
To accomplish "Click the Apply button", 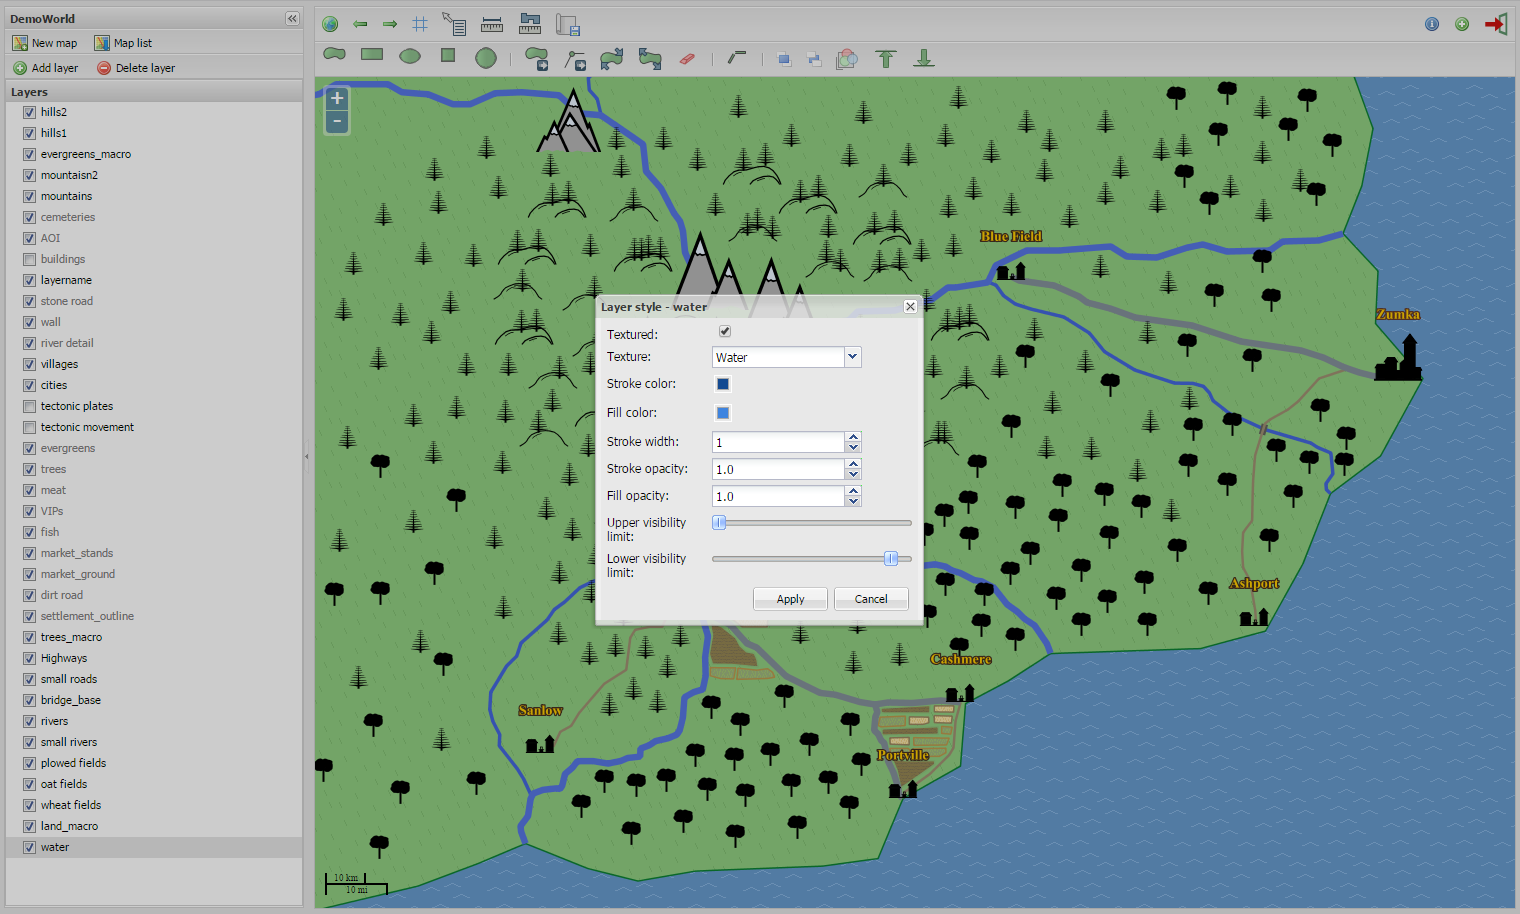I will tap(790, 599).
